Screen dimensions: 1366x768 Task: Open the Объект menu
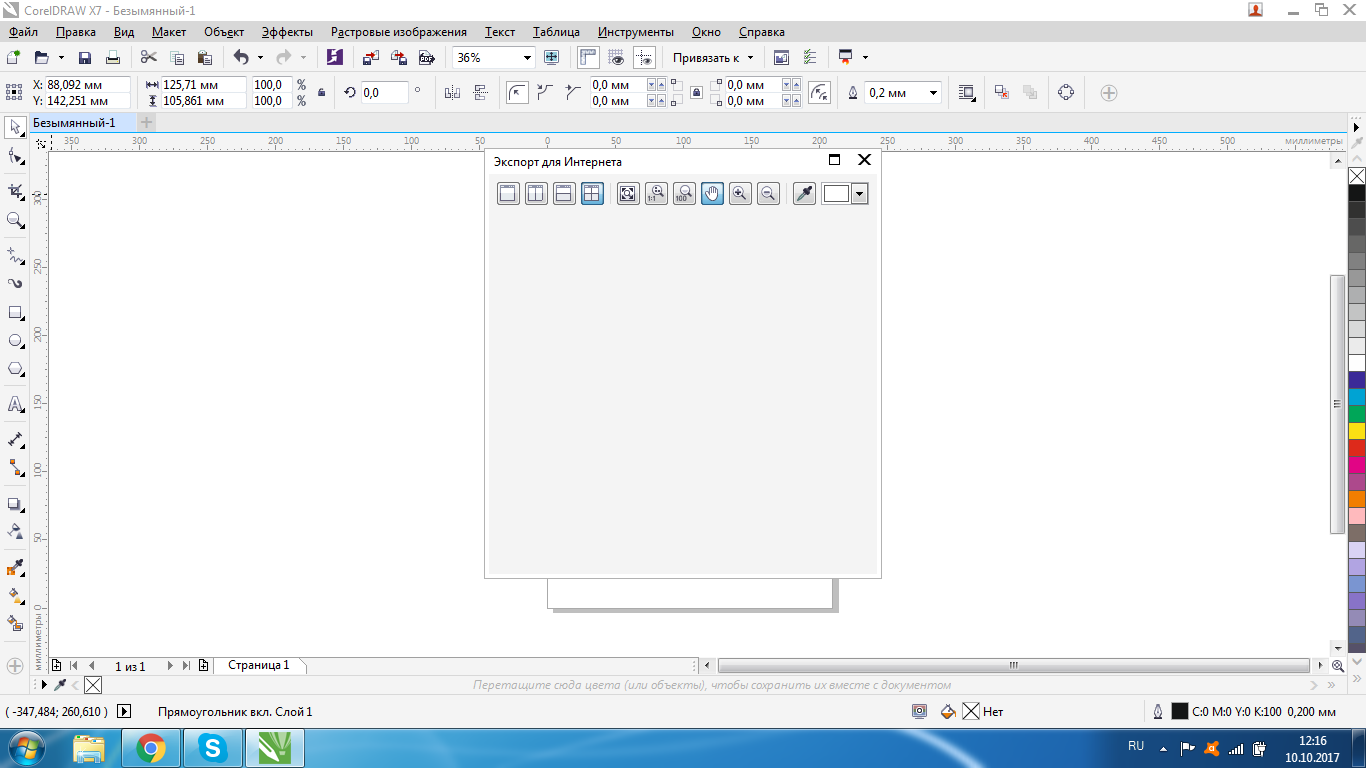[x=224, y=32]
